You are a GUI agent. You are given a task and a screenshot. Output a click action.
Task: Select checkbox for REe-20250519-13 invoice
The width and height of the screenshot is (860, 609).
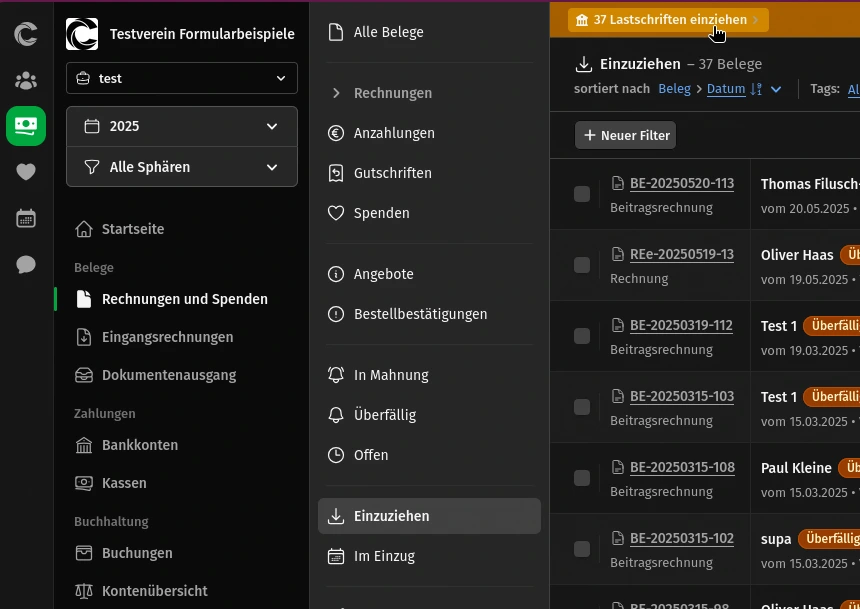[x=582, y=265]
